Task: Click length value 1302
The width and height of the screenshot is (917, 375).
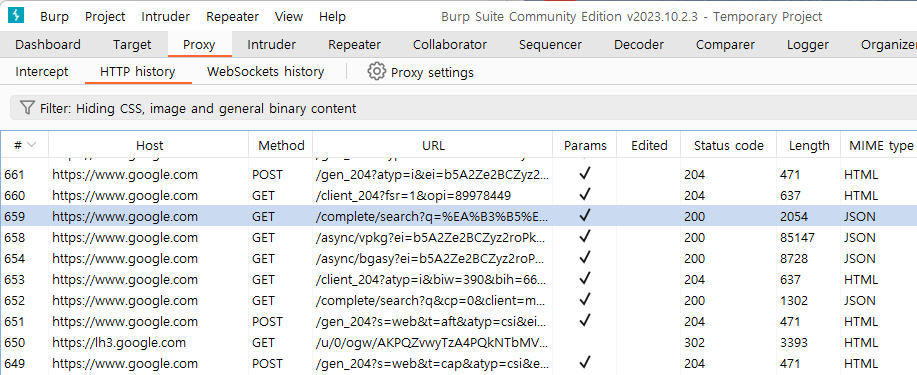Action: [794, 301]
